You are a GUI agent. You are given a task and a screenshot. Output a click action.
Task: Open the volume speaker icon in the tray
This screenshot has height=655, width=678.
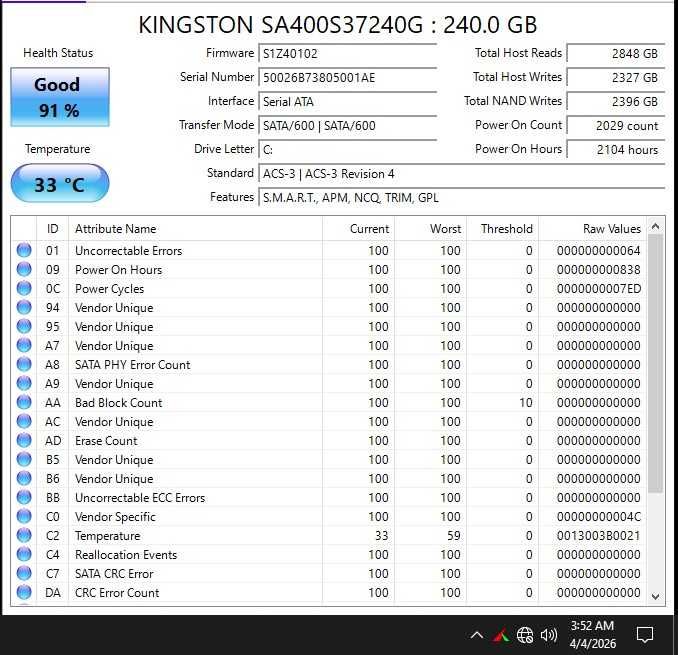tap(549, 635)
